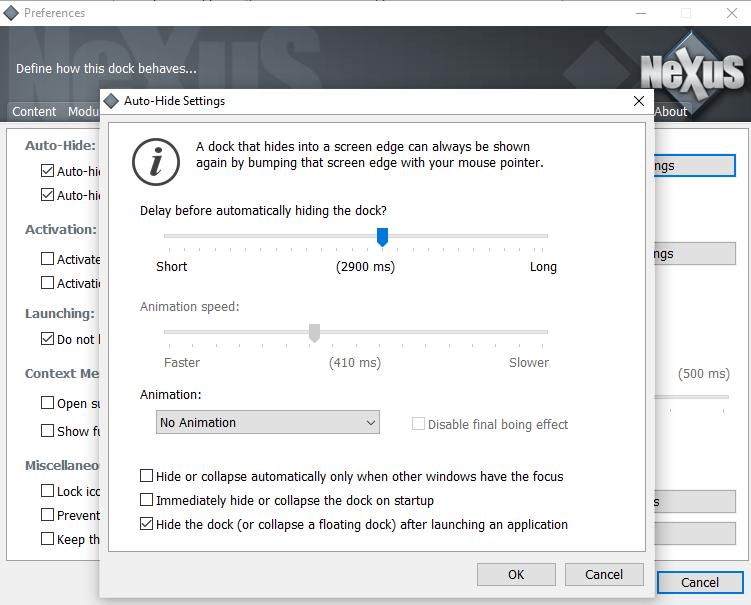
Task: Uncheck hide the dock after launching an application
Action: (148, 524)
